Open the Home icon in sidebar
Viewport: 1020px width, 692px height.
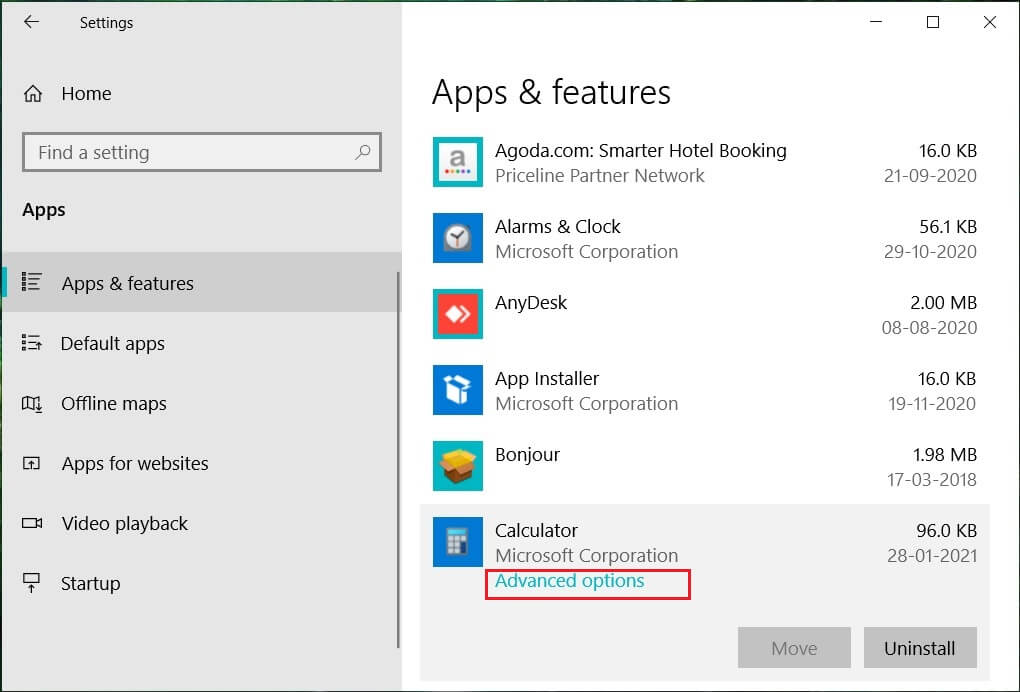tap(33, 94)
